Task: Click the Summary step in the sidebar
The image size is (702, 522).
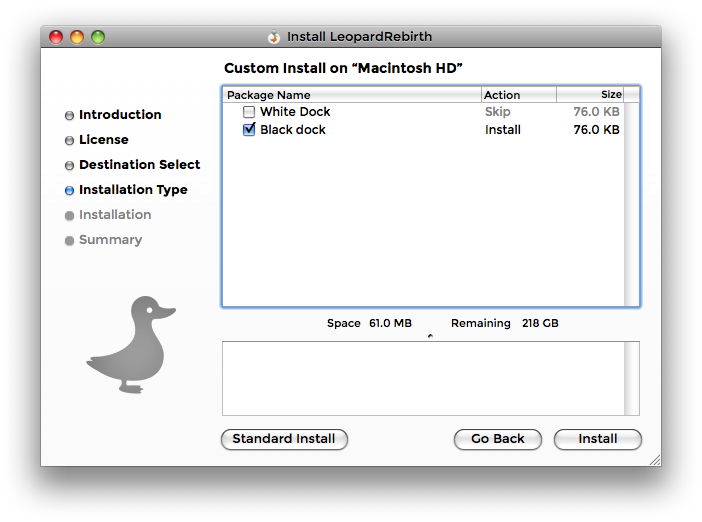Action: 111,240
